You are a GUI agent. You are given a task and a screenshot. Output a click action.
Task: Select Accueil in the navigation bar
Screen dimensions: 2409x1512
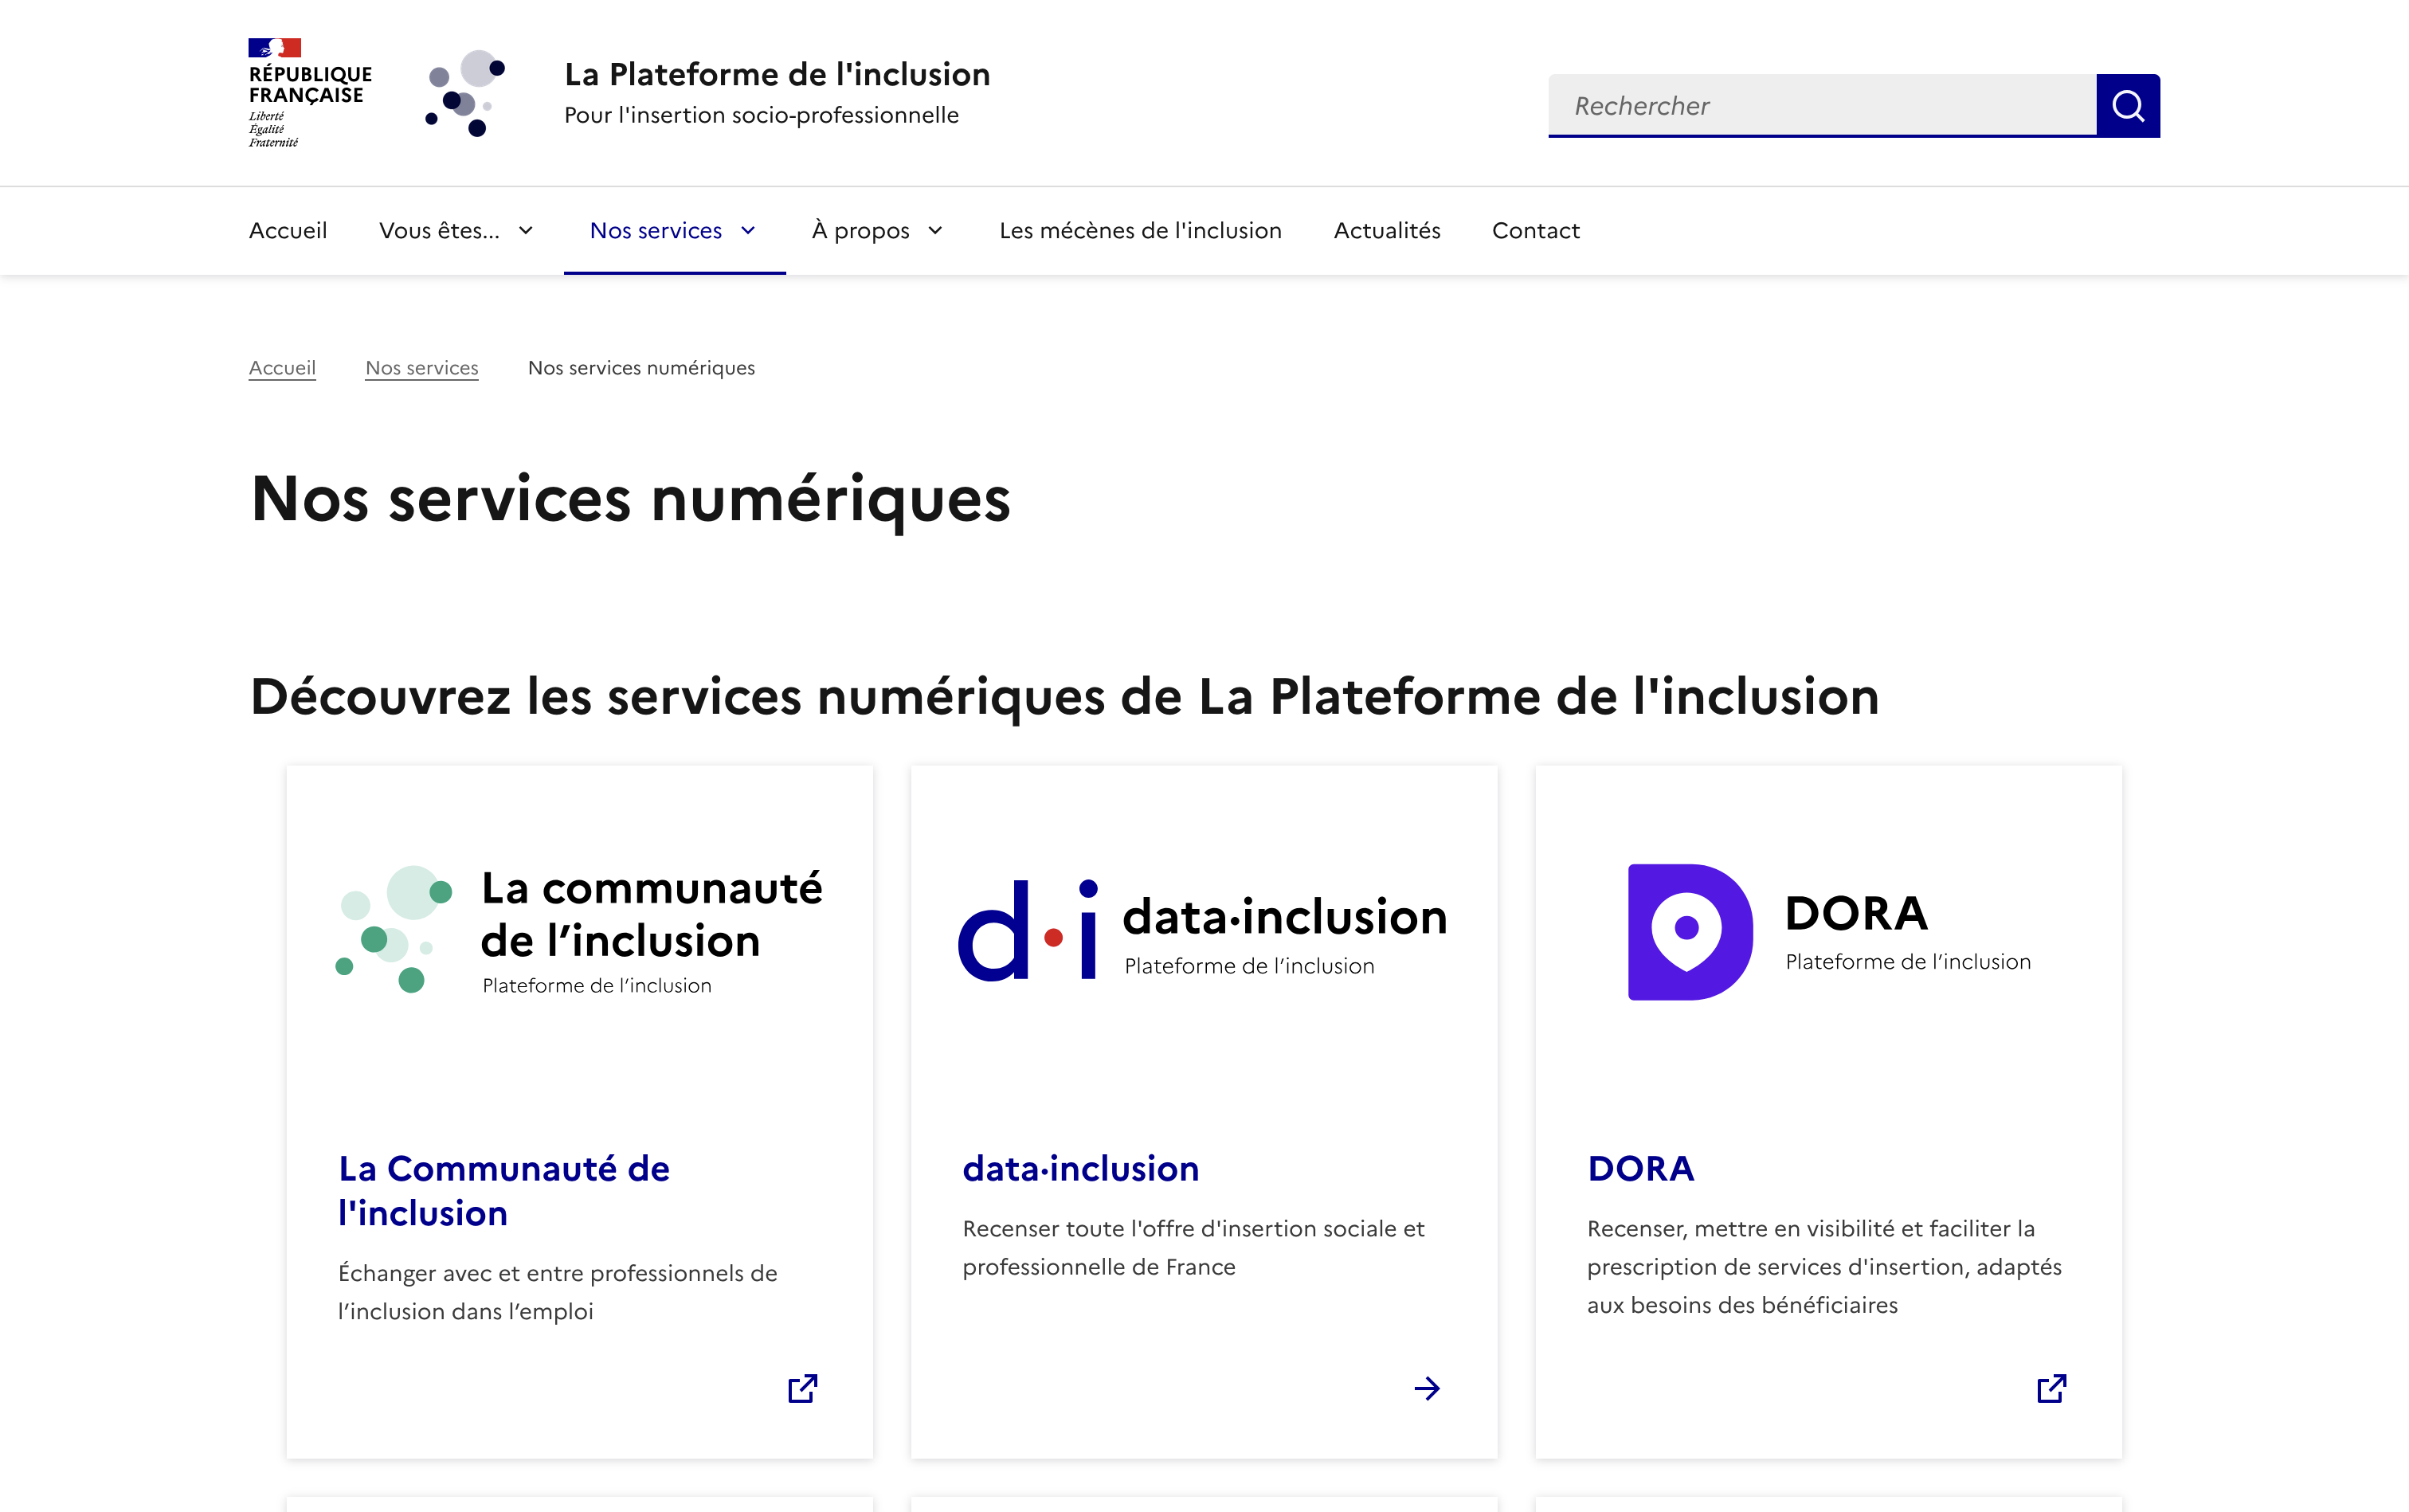pyautogui.click(x=288, y=230)
